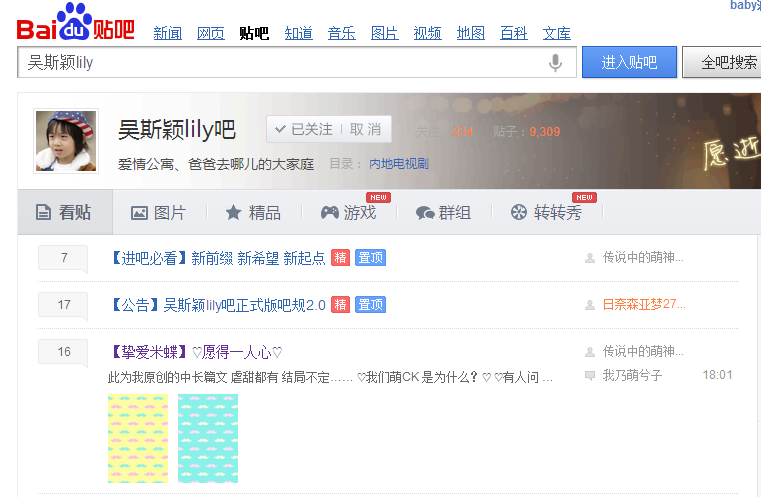Click the NEW badge above 游戏
761x497 pixels.
tap(378, 198)
